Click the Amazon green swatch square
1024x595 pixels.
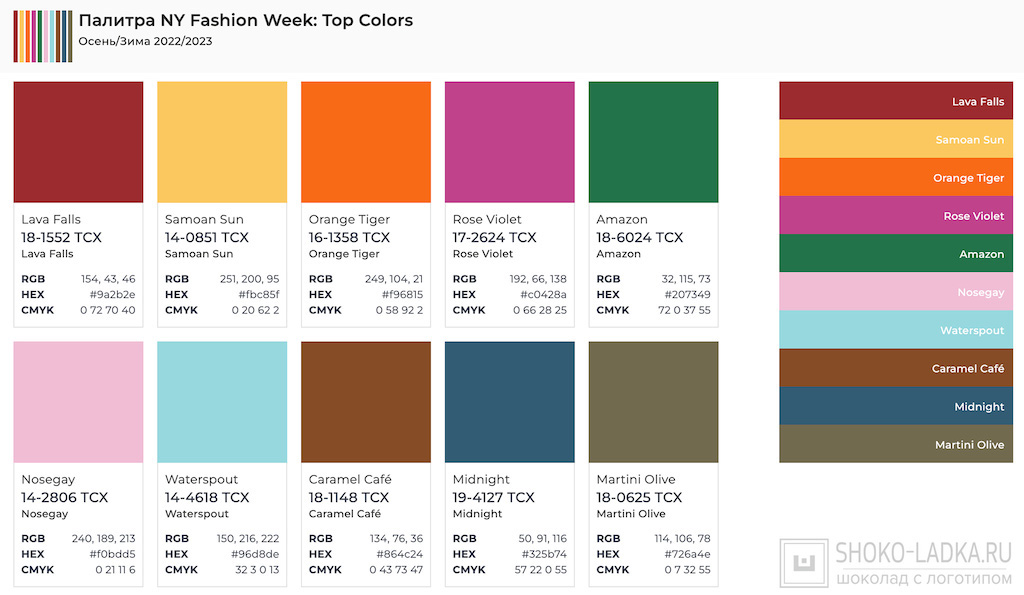pyautogui.click(x=654, y=142)
